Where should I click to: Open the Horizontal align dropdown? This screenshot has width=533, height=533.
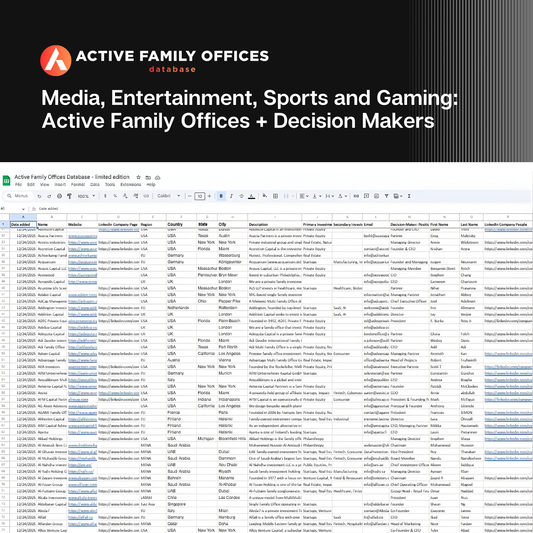point(304,196)
